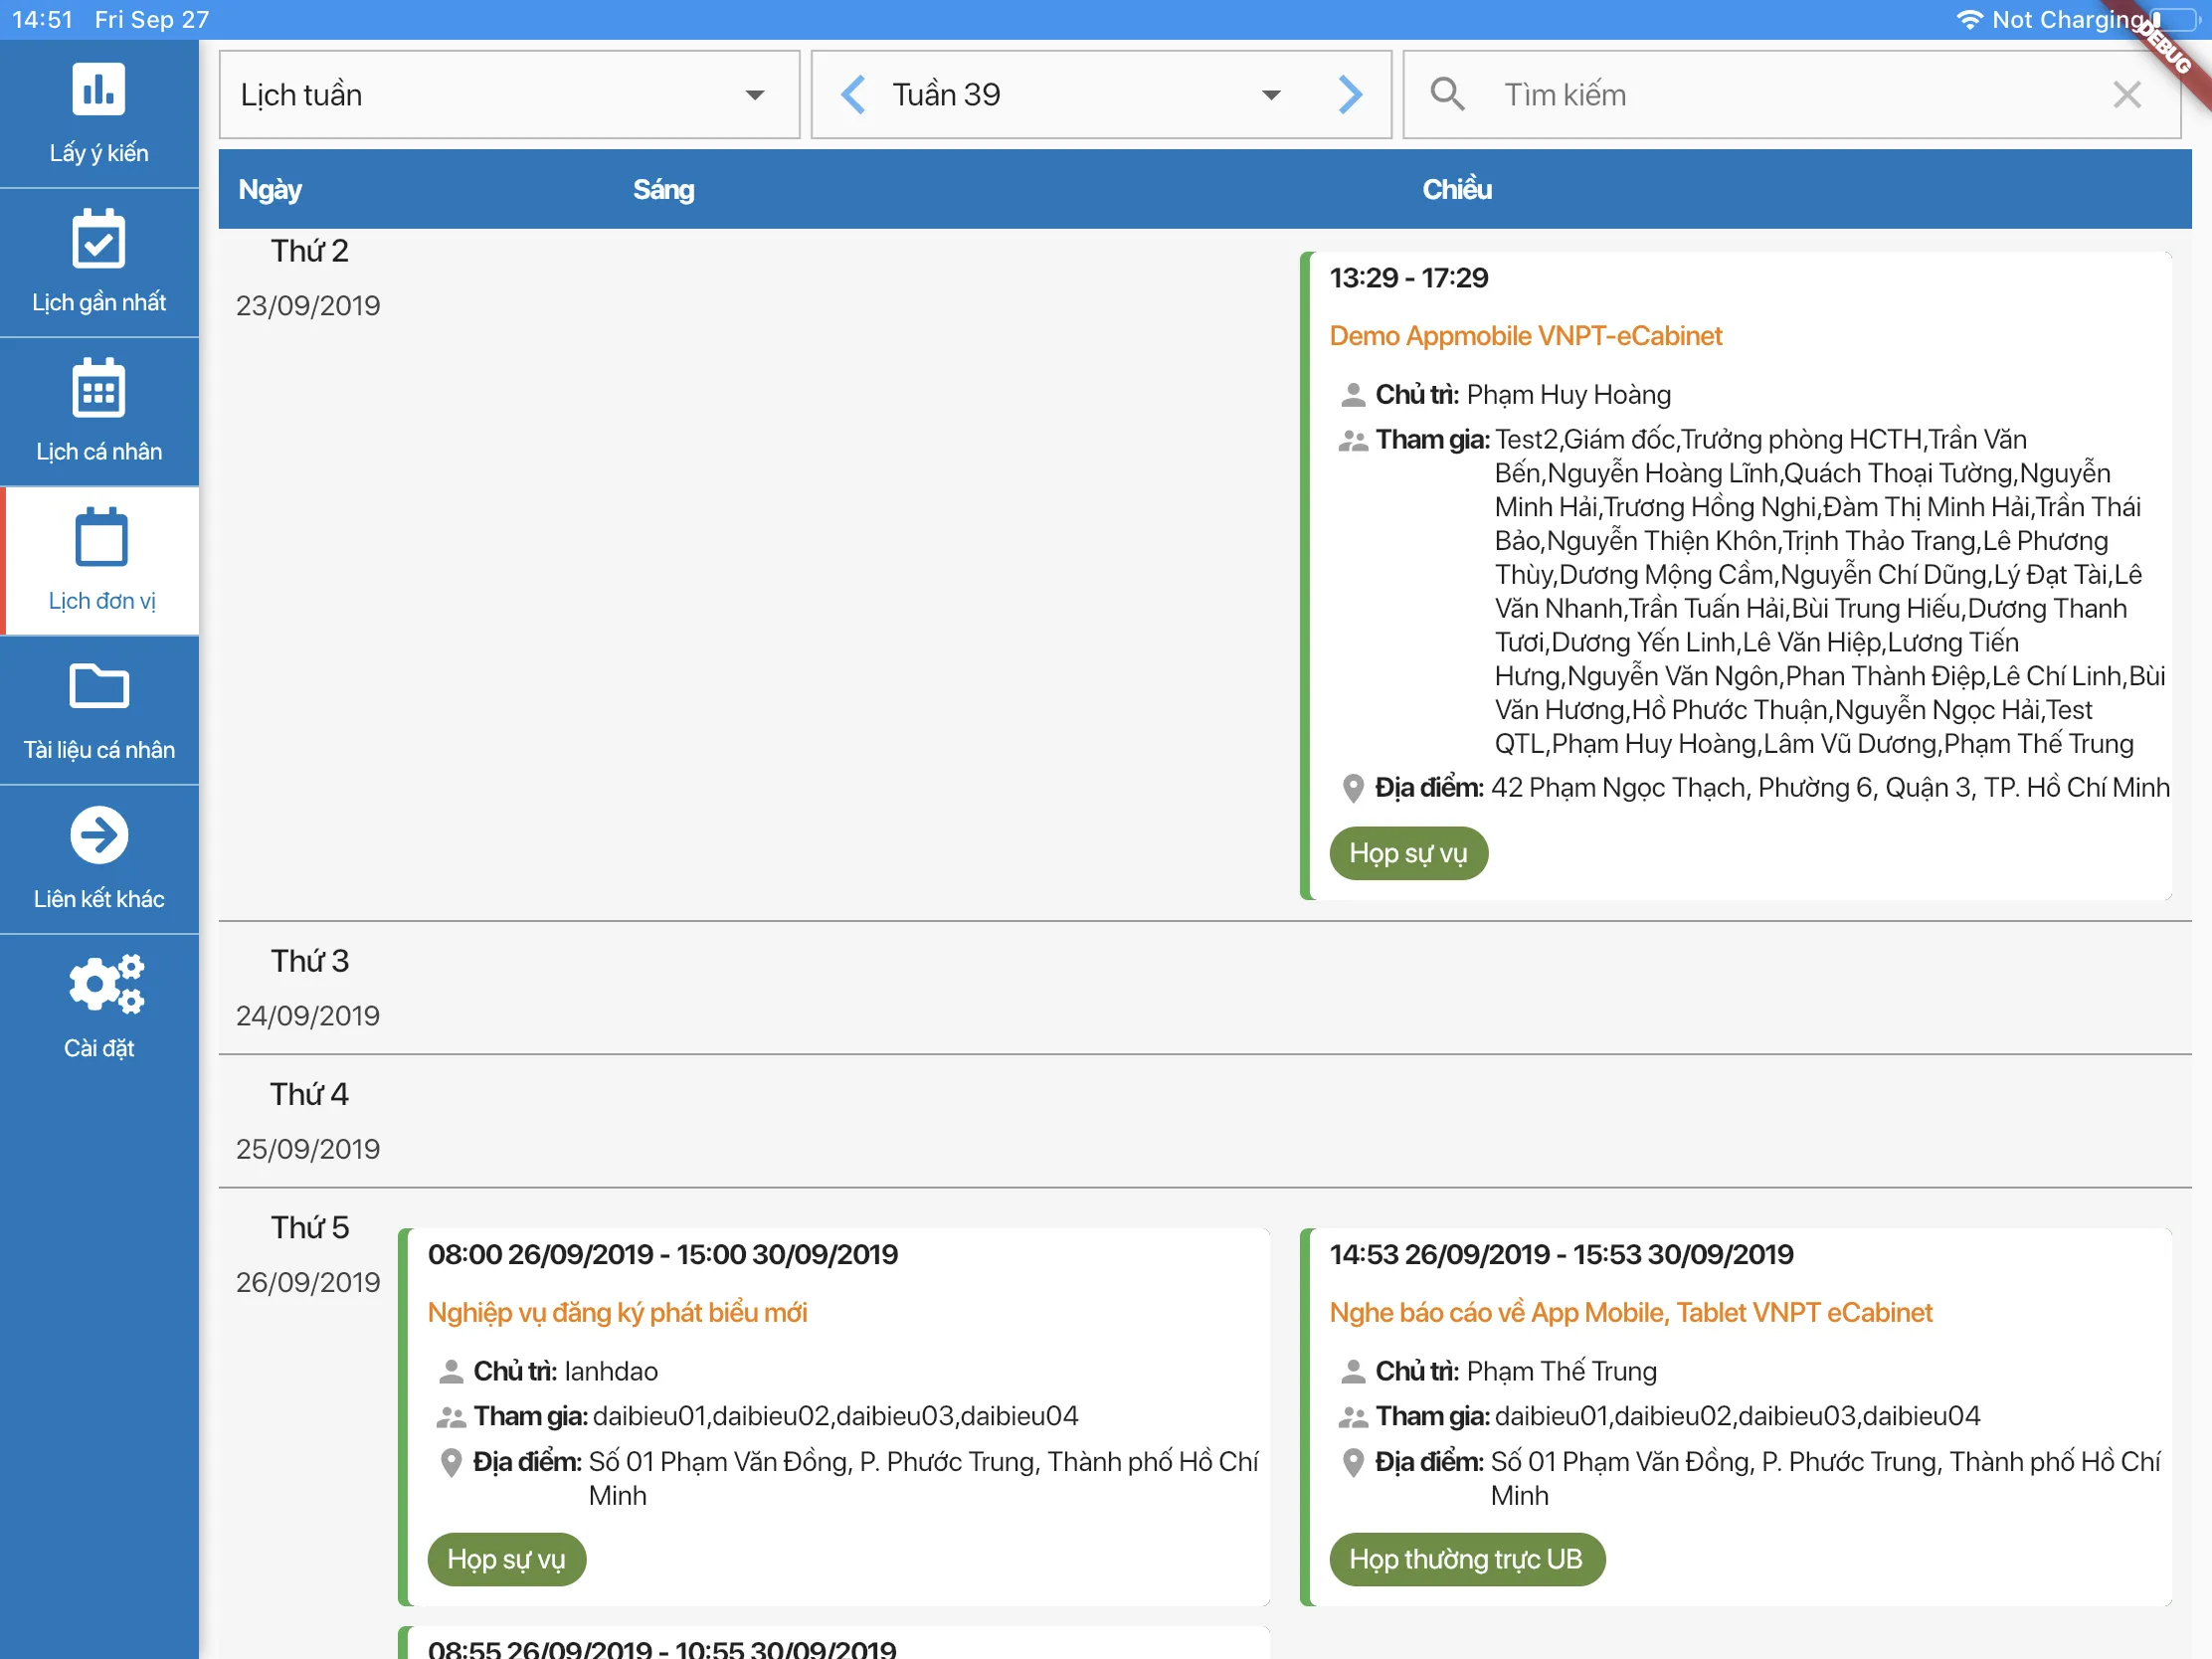Select the Thứ 5 day label
2212x1659 pixels.
309,1228
